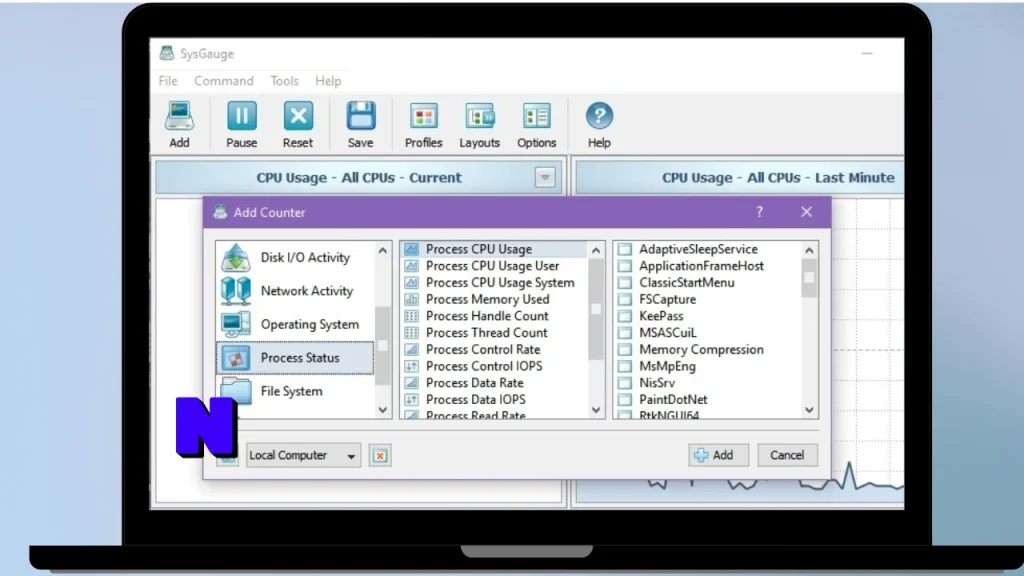Click the Process Data Rate icon
The height and width of the screenshot is (576, 1024).
pos(411,383)
